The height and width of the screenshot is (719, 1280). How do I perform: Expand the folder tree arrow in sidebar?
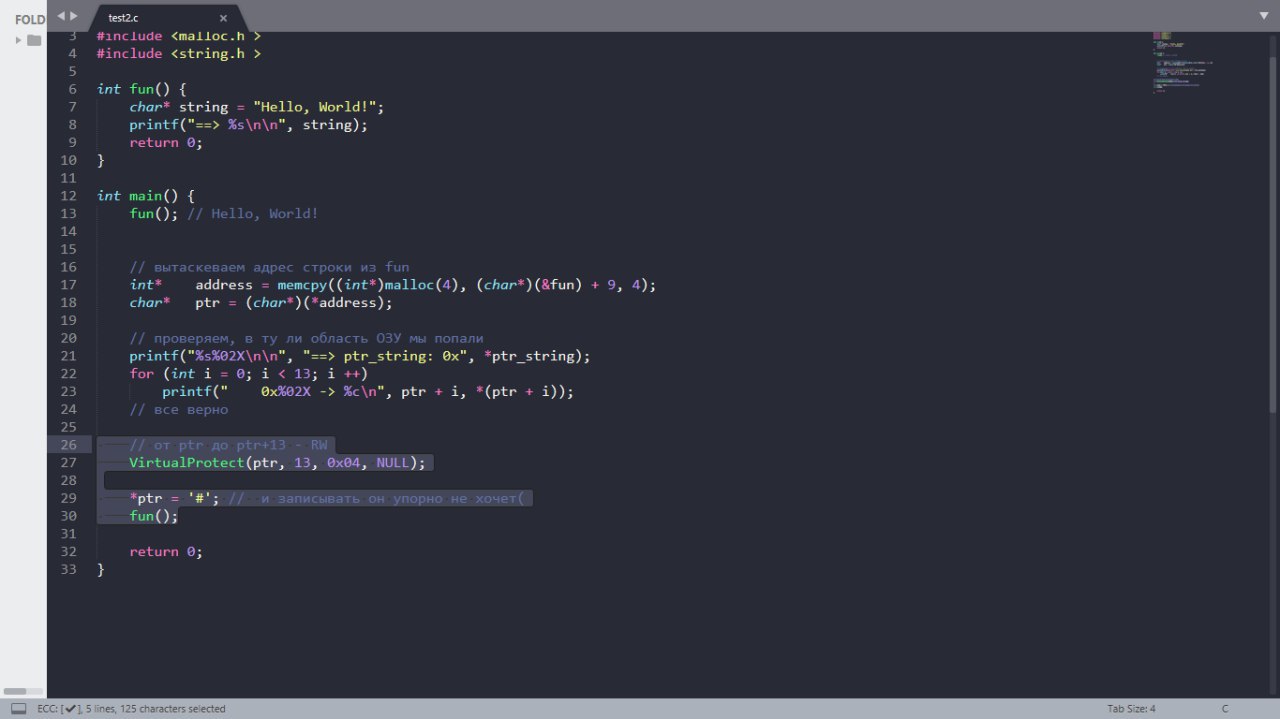click(x=18, y=40)
